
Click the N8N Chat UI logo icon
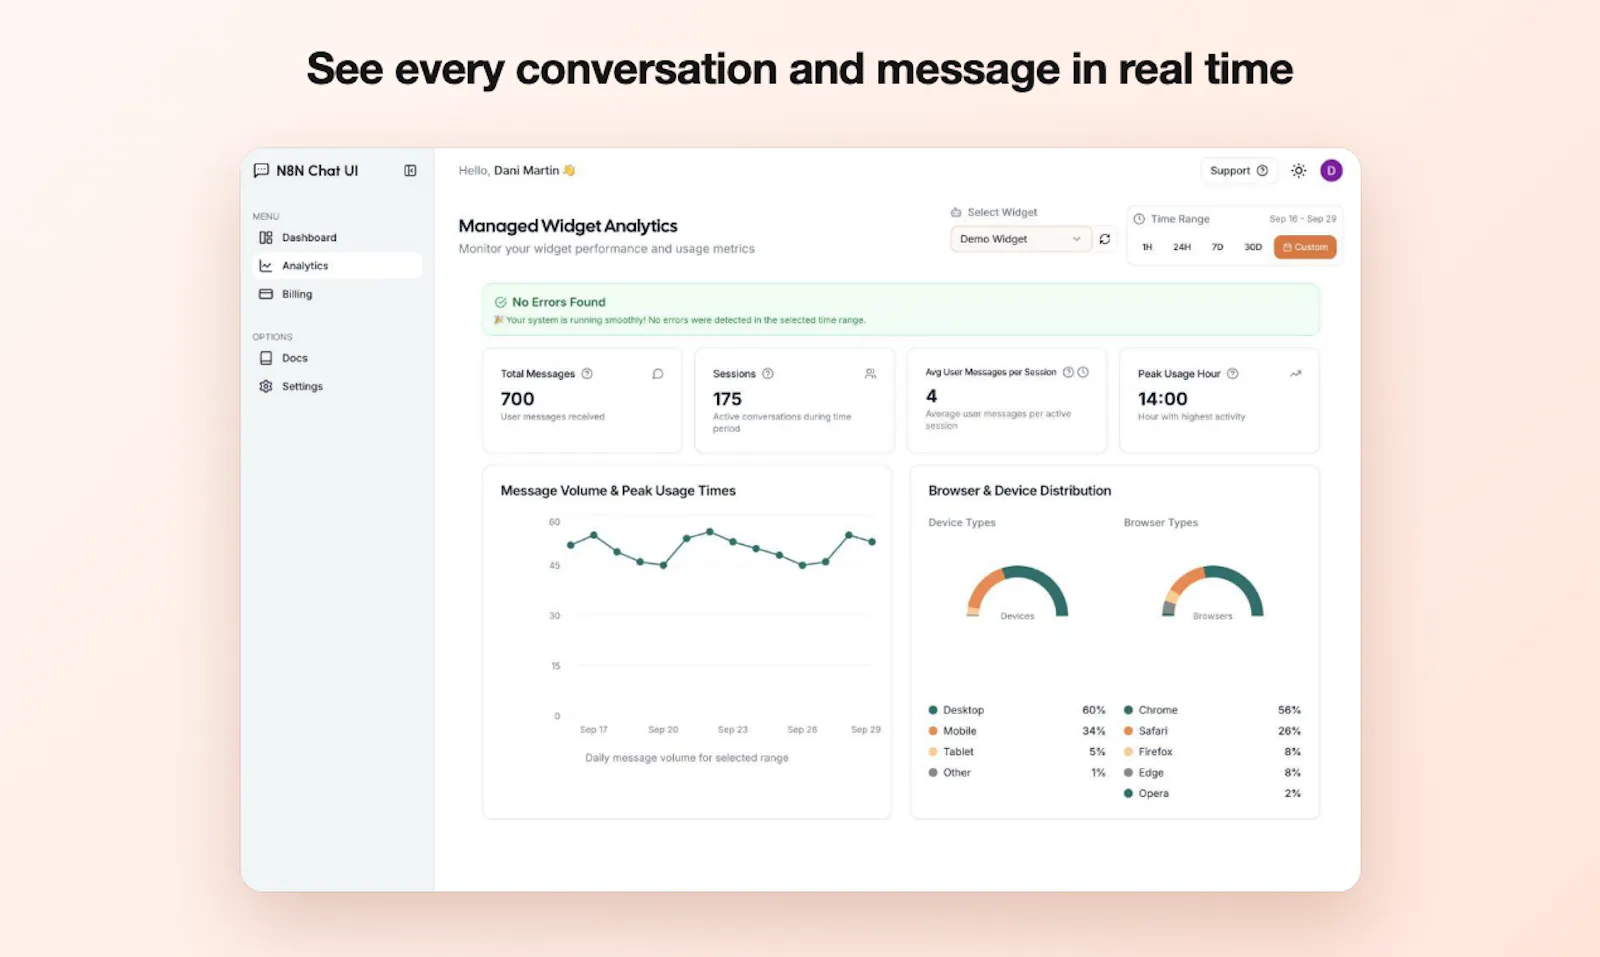click(261, 171)
